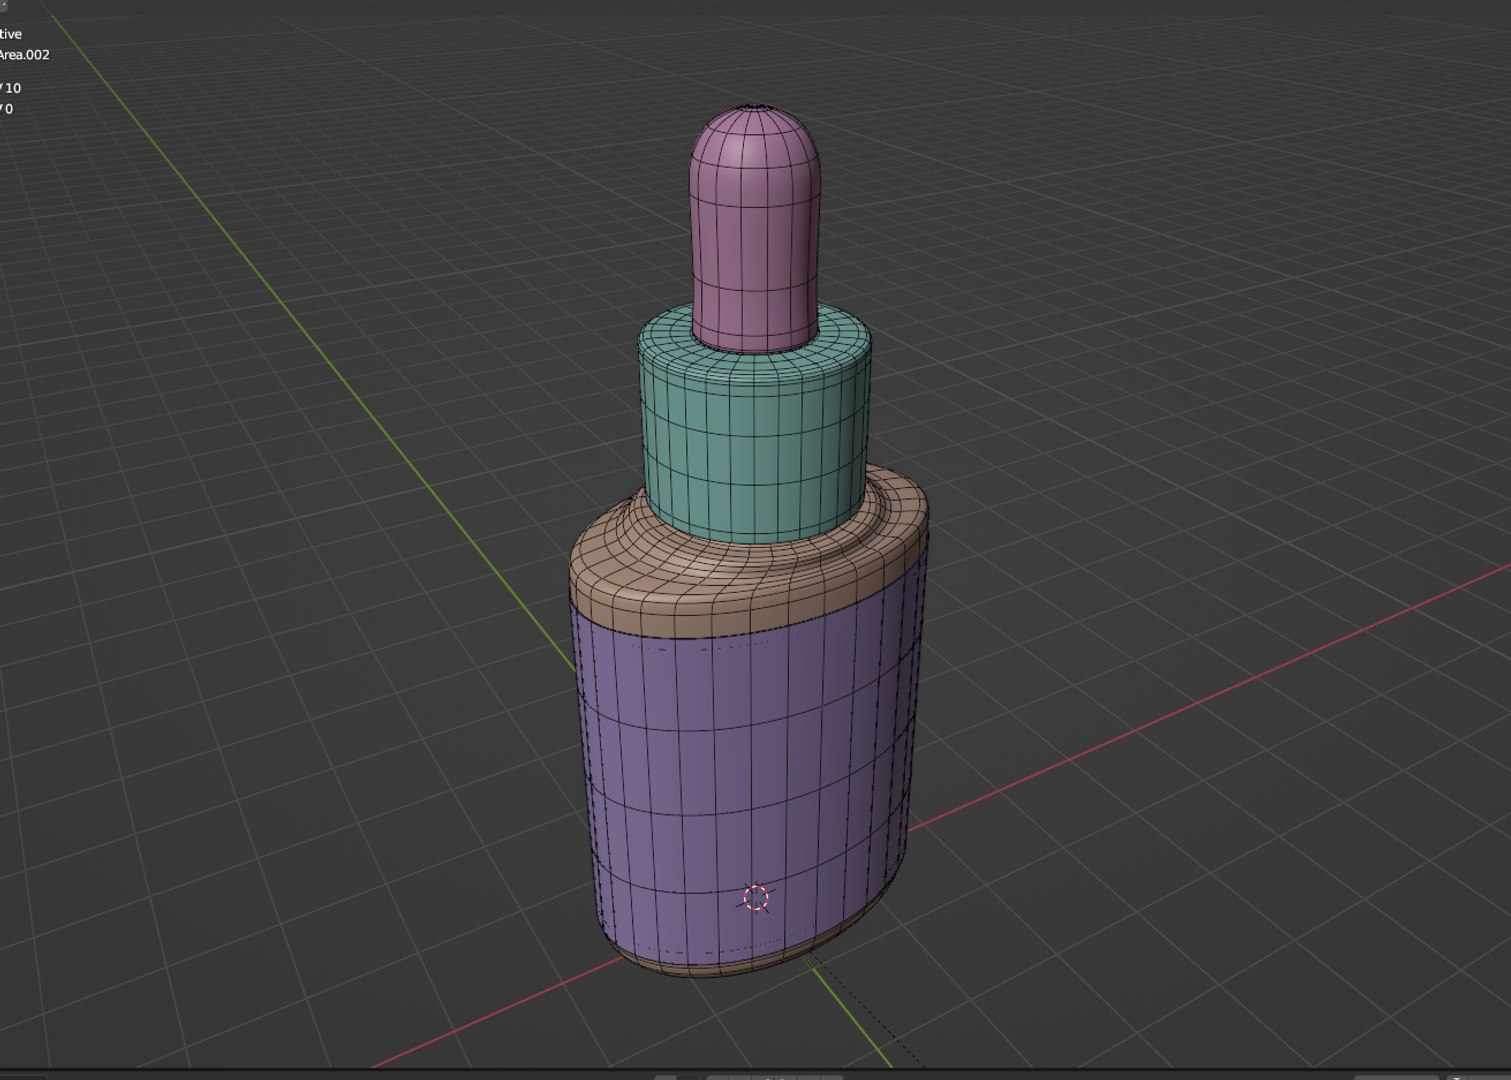This screenshot has width=1511, height=1080.
Task: Click the small corner button at top-left
Action: point(3,4)
